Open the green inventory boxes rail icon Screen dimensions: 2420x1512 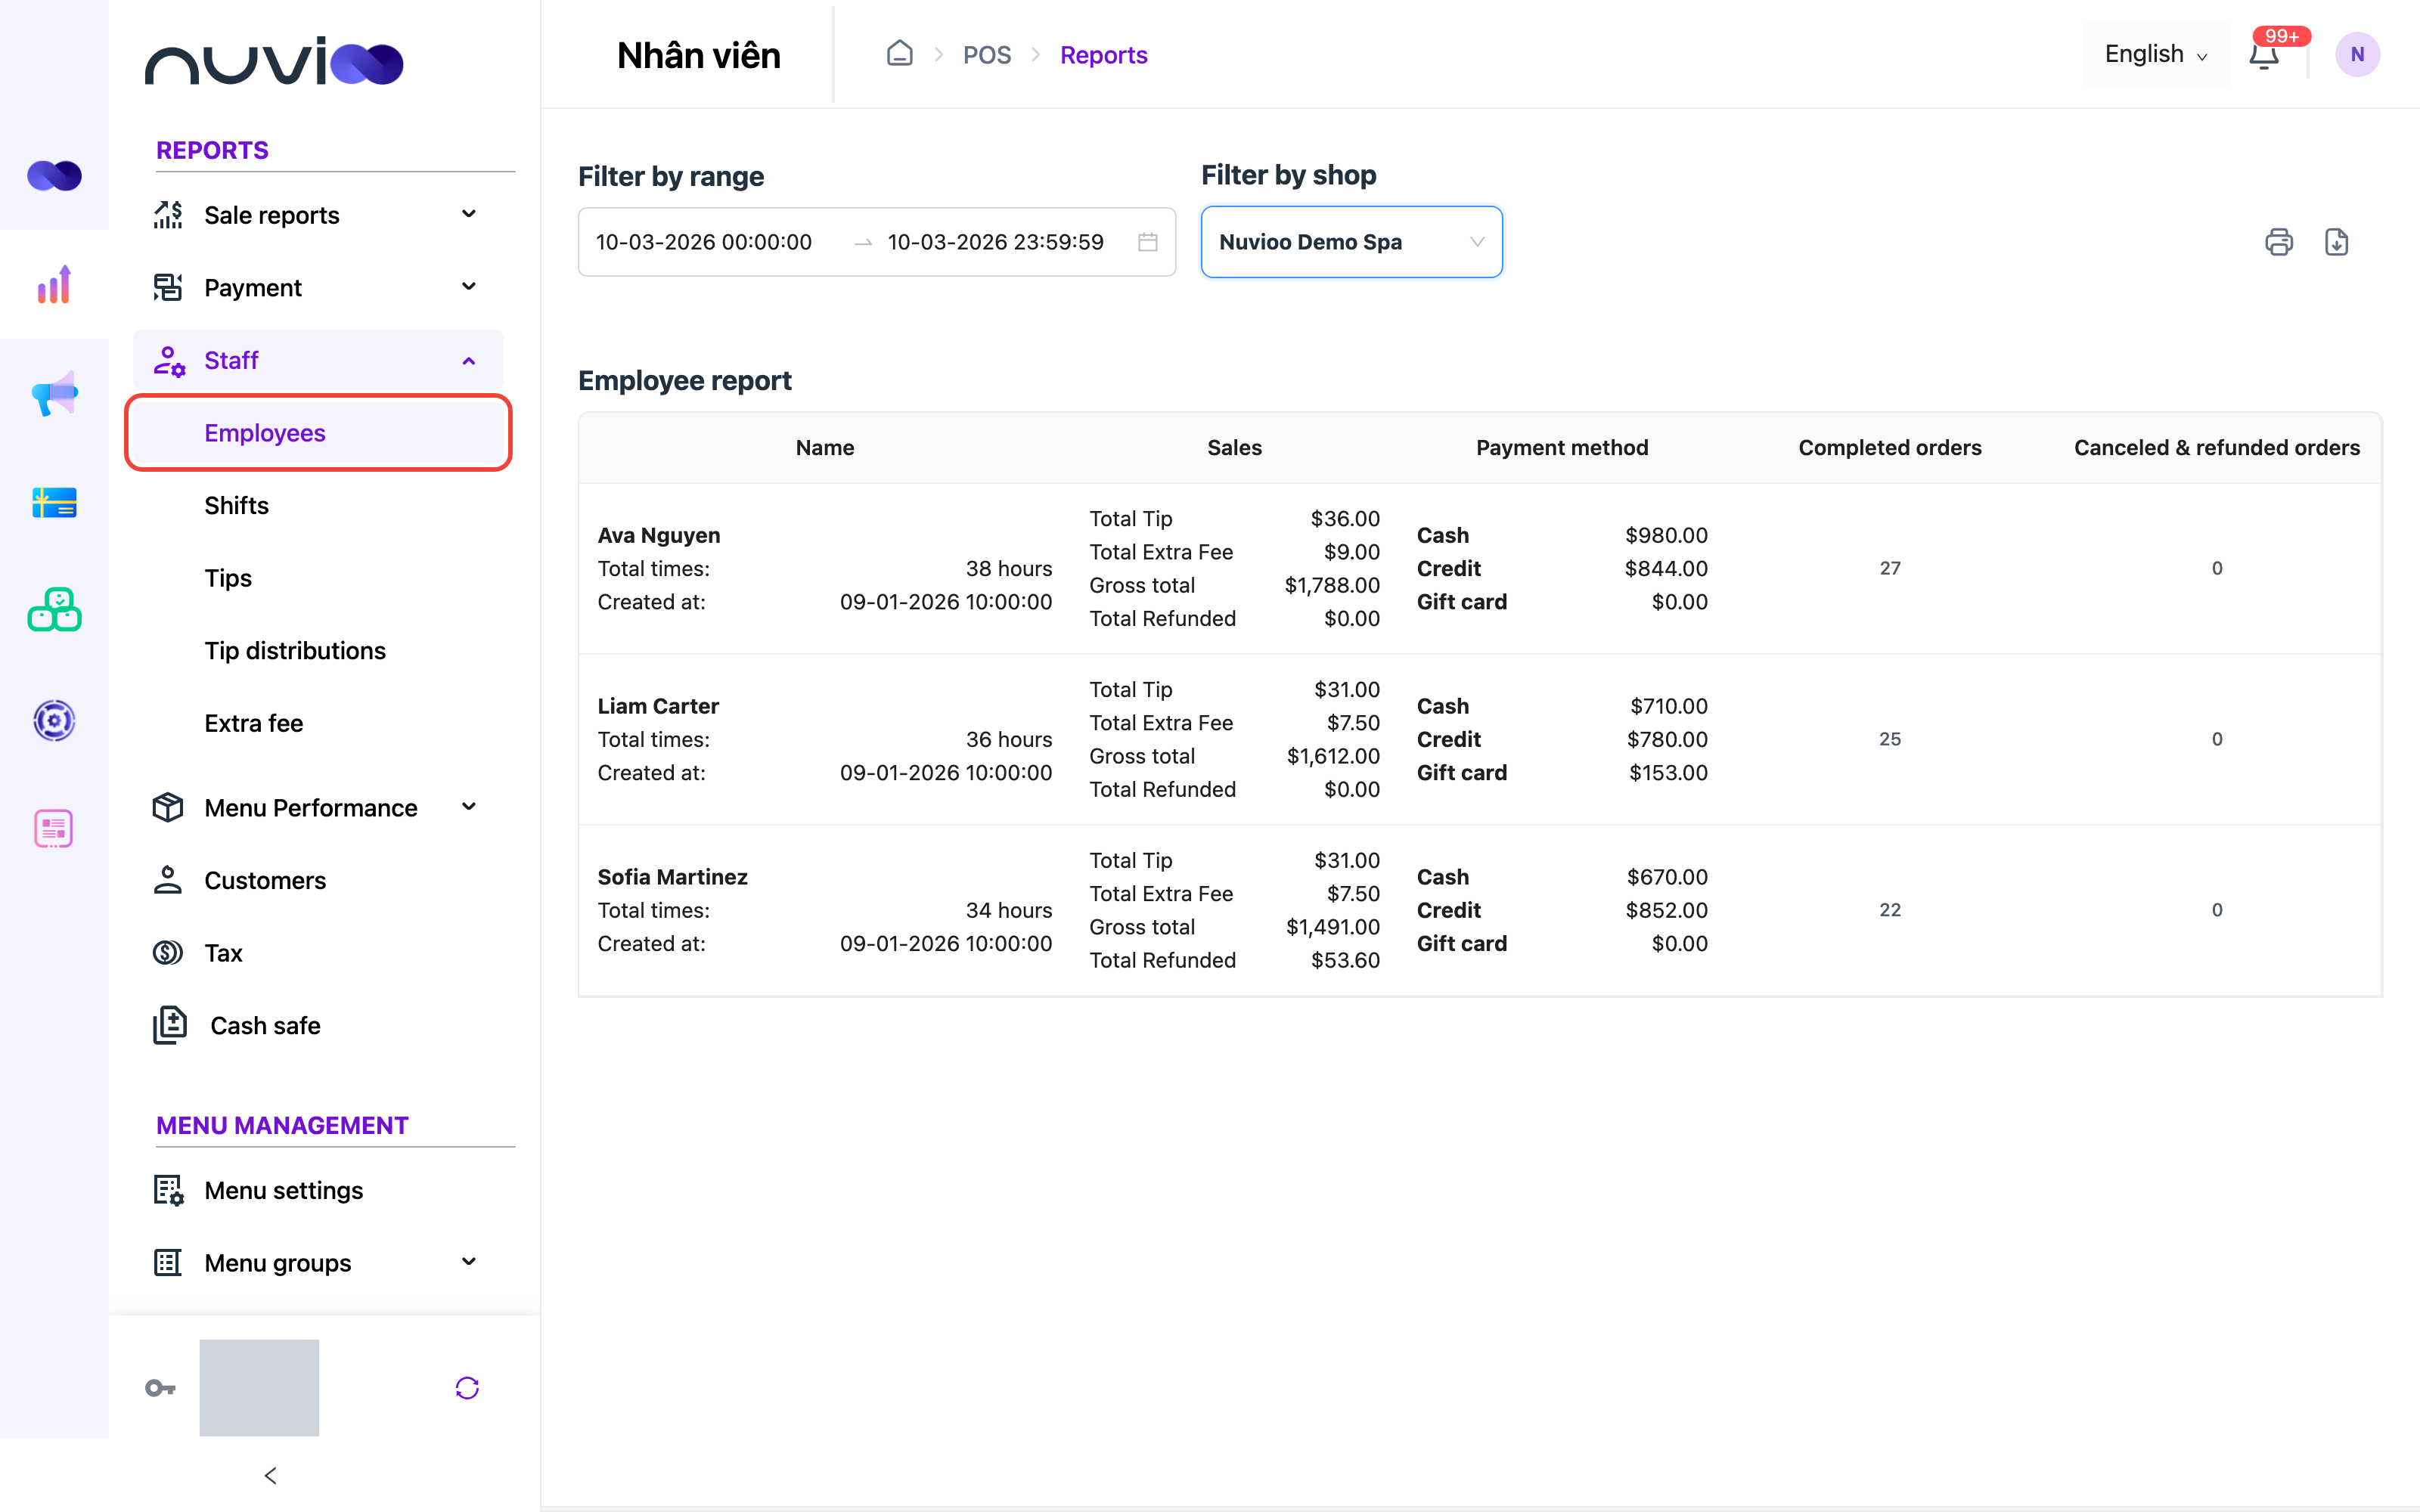tap(54, 610)
